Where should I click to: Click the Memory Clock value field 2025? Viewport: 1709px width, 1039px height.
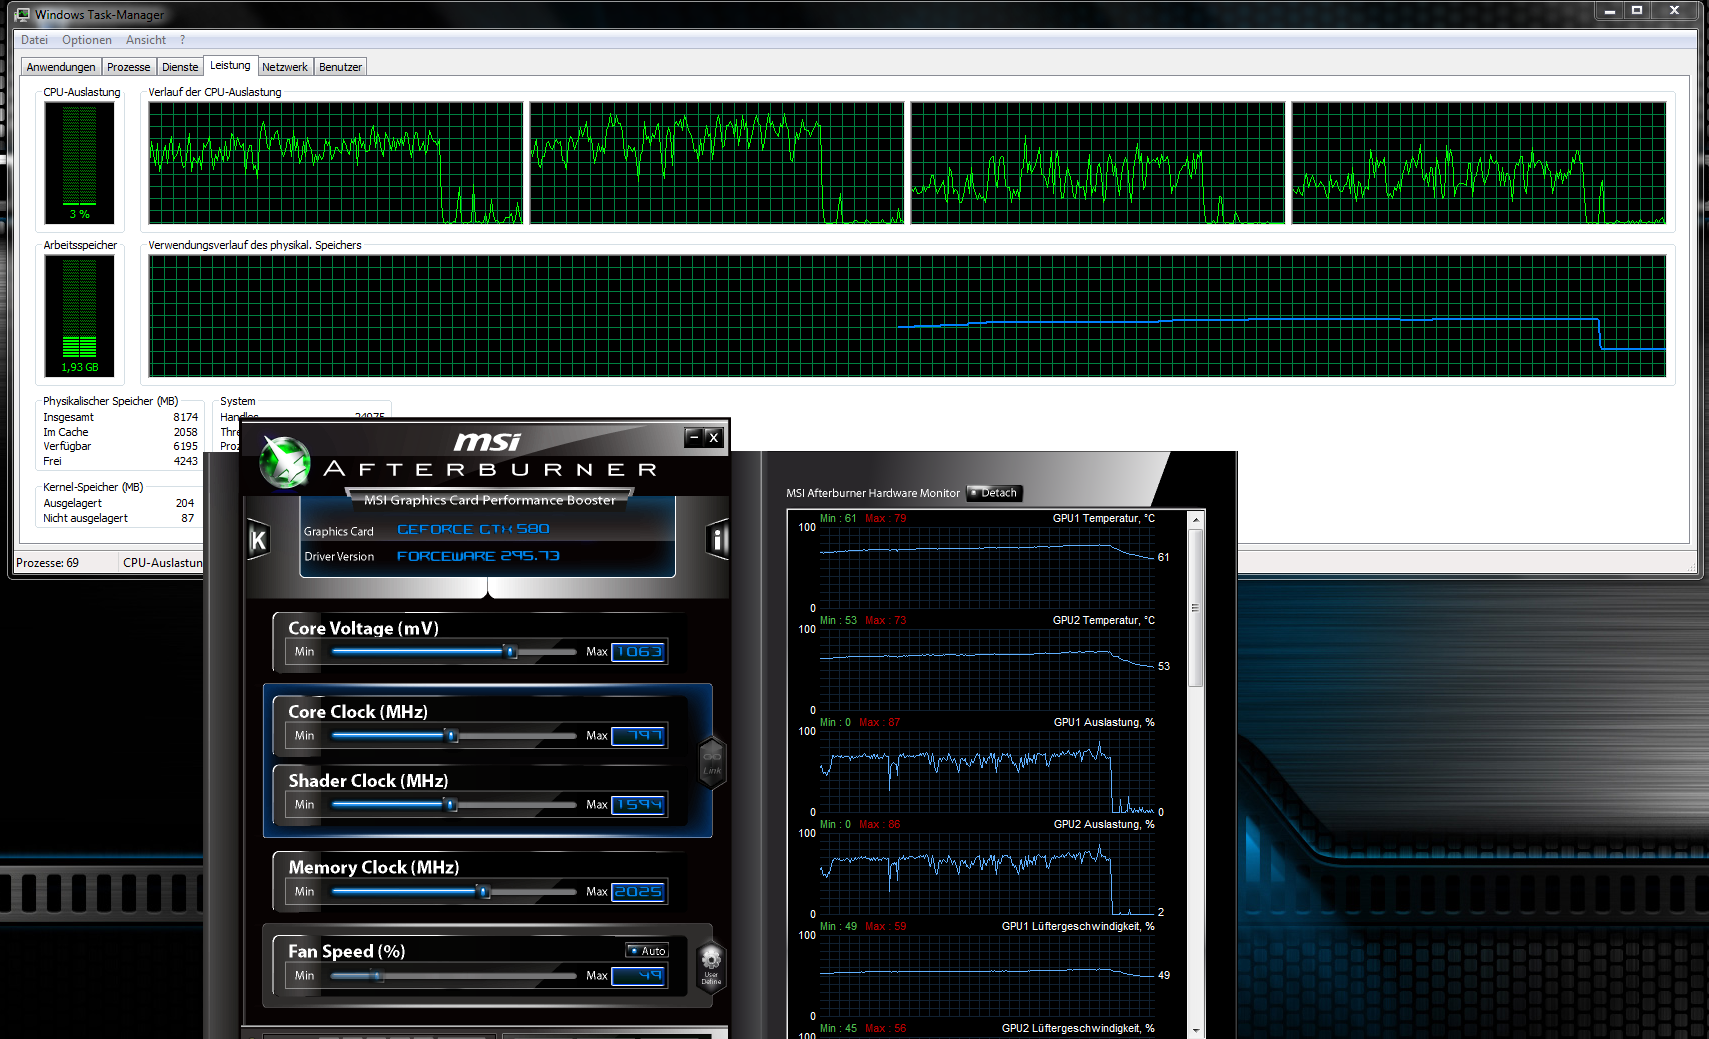(639, 892)
